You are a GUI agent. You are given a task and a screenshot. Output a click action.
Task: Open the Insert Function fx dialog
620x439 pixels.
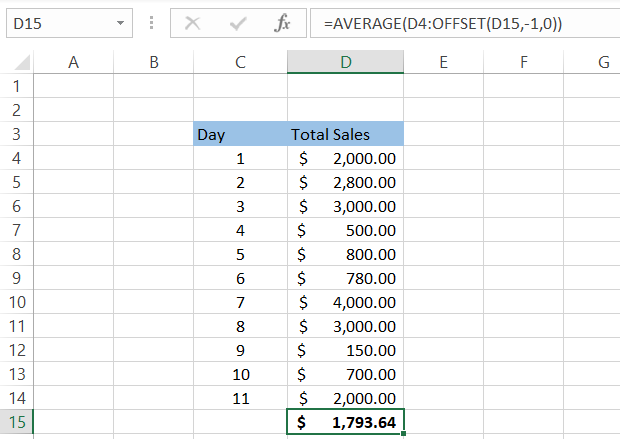click(282, 23)
